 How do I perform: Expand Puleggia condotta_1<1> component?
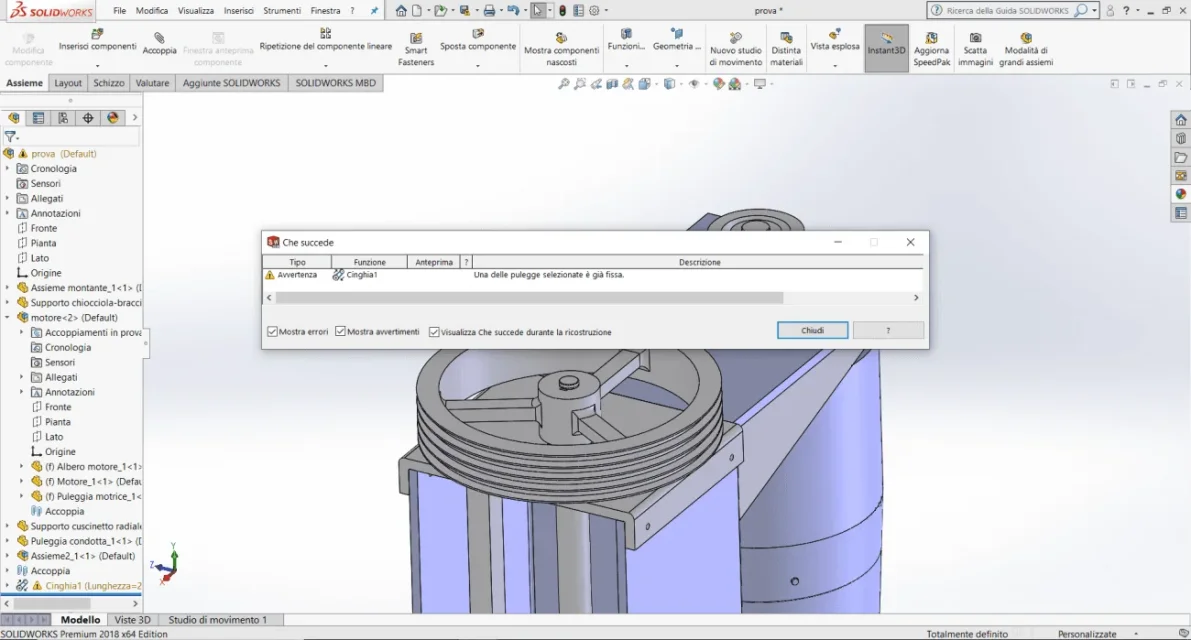8,541
